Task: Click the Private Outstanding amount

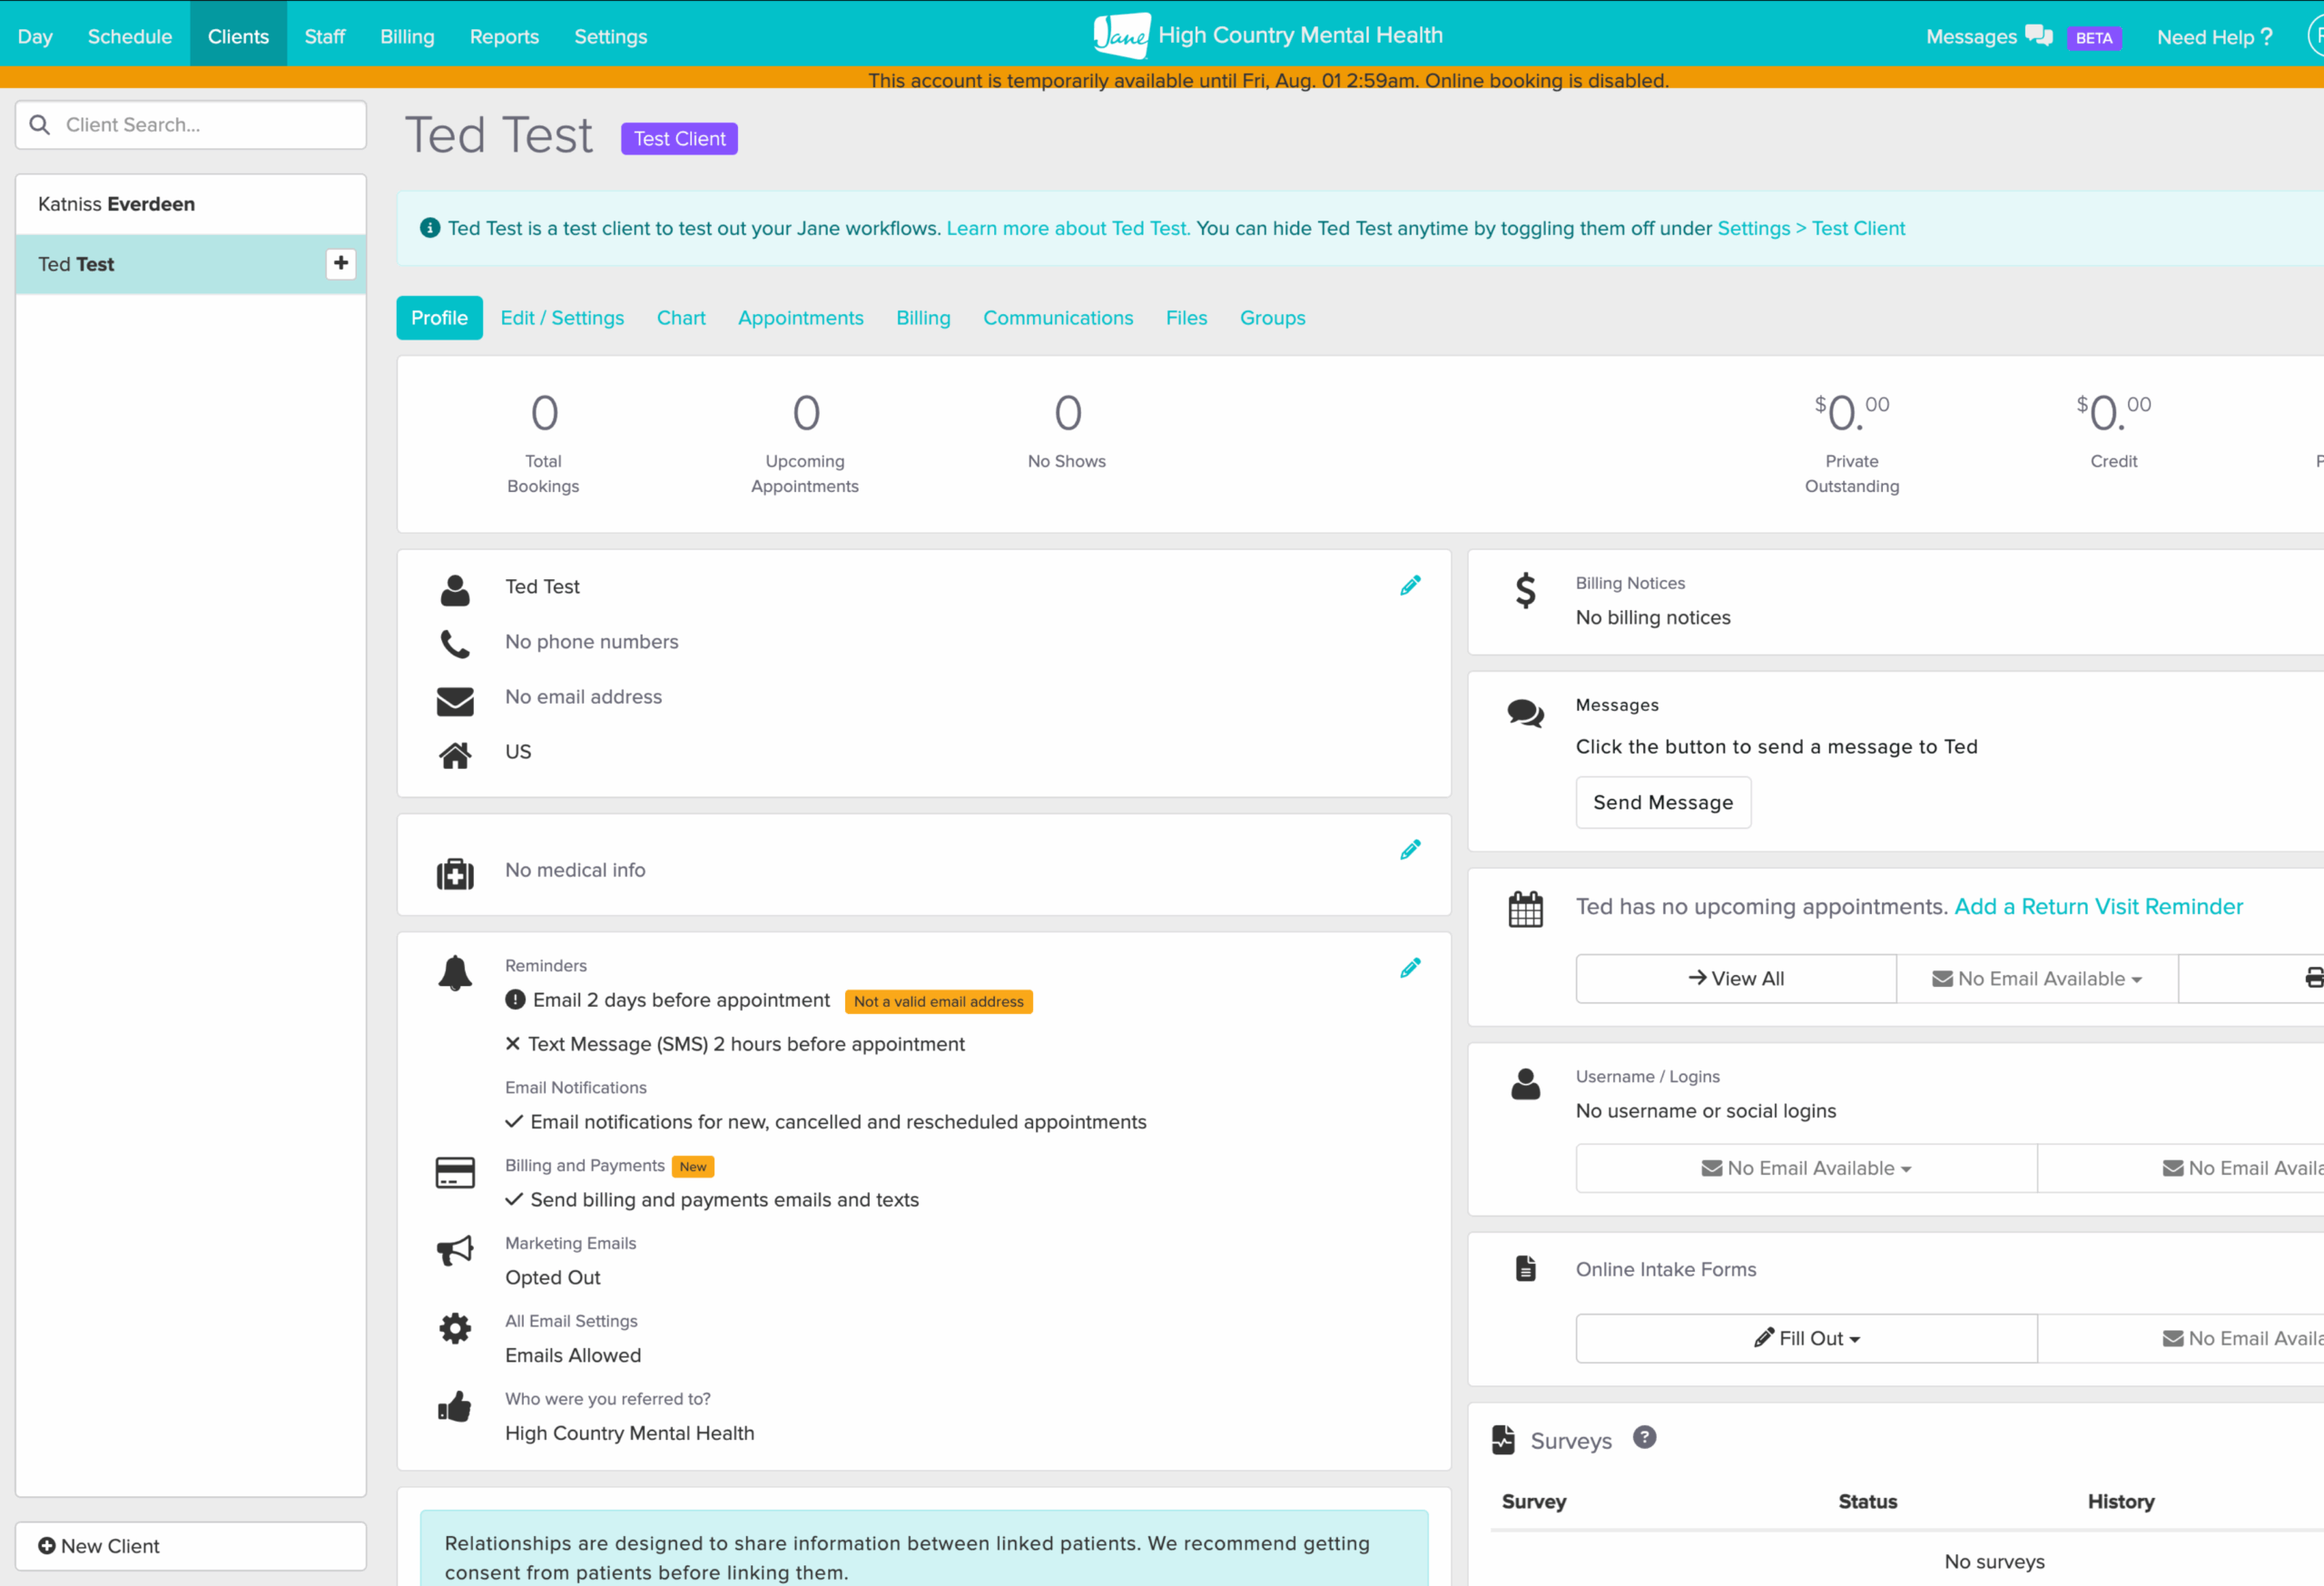Action: pyautogui.click(x=1852, y=412)
